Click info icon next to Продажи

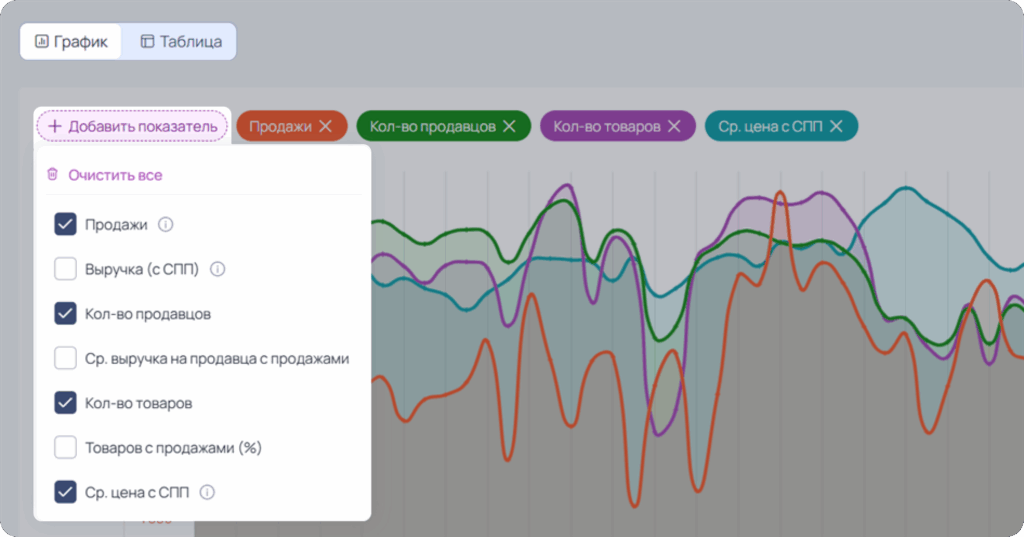coord(166,225)
